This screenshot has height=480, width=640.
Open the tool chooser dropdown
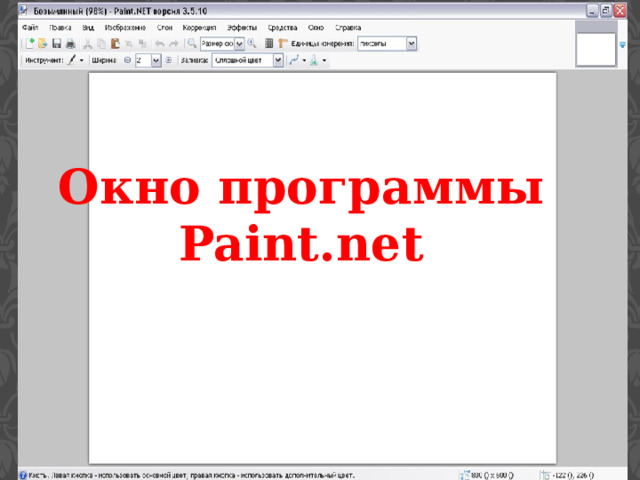coord(81,60)
